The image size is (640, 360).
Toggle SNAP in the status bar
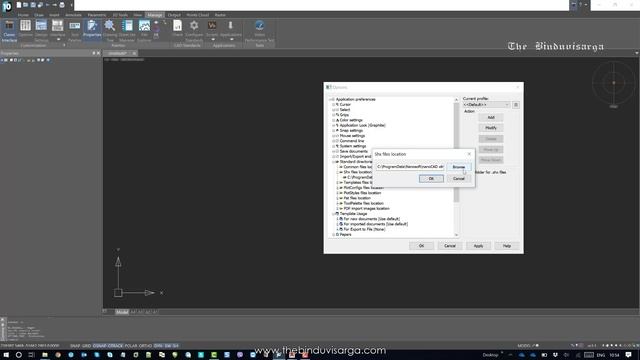(x=75, y=346)
